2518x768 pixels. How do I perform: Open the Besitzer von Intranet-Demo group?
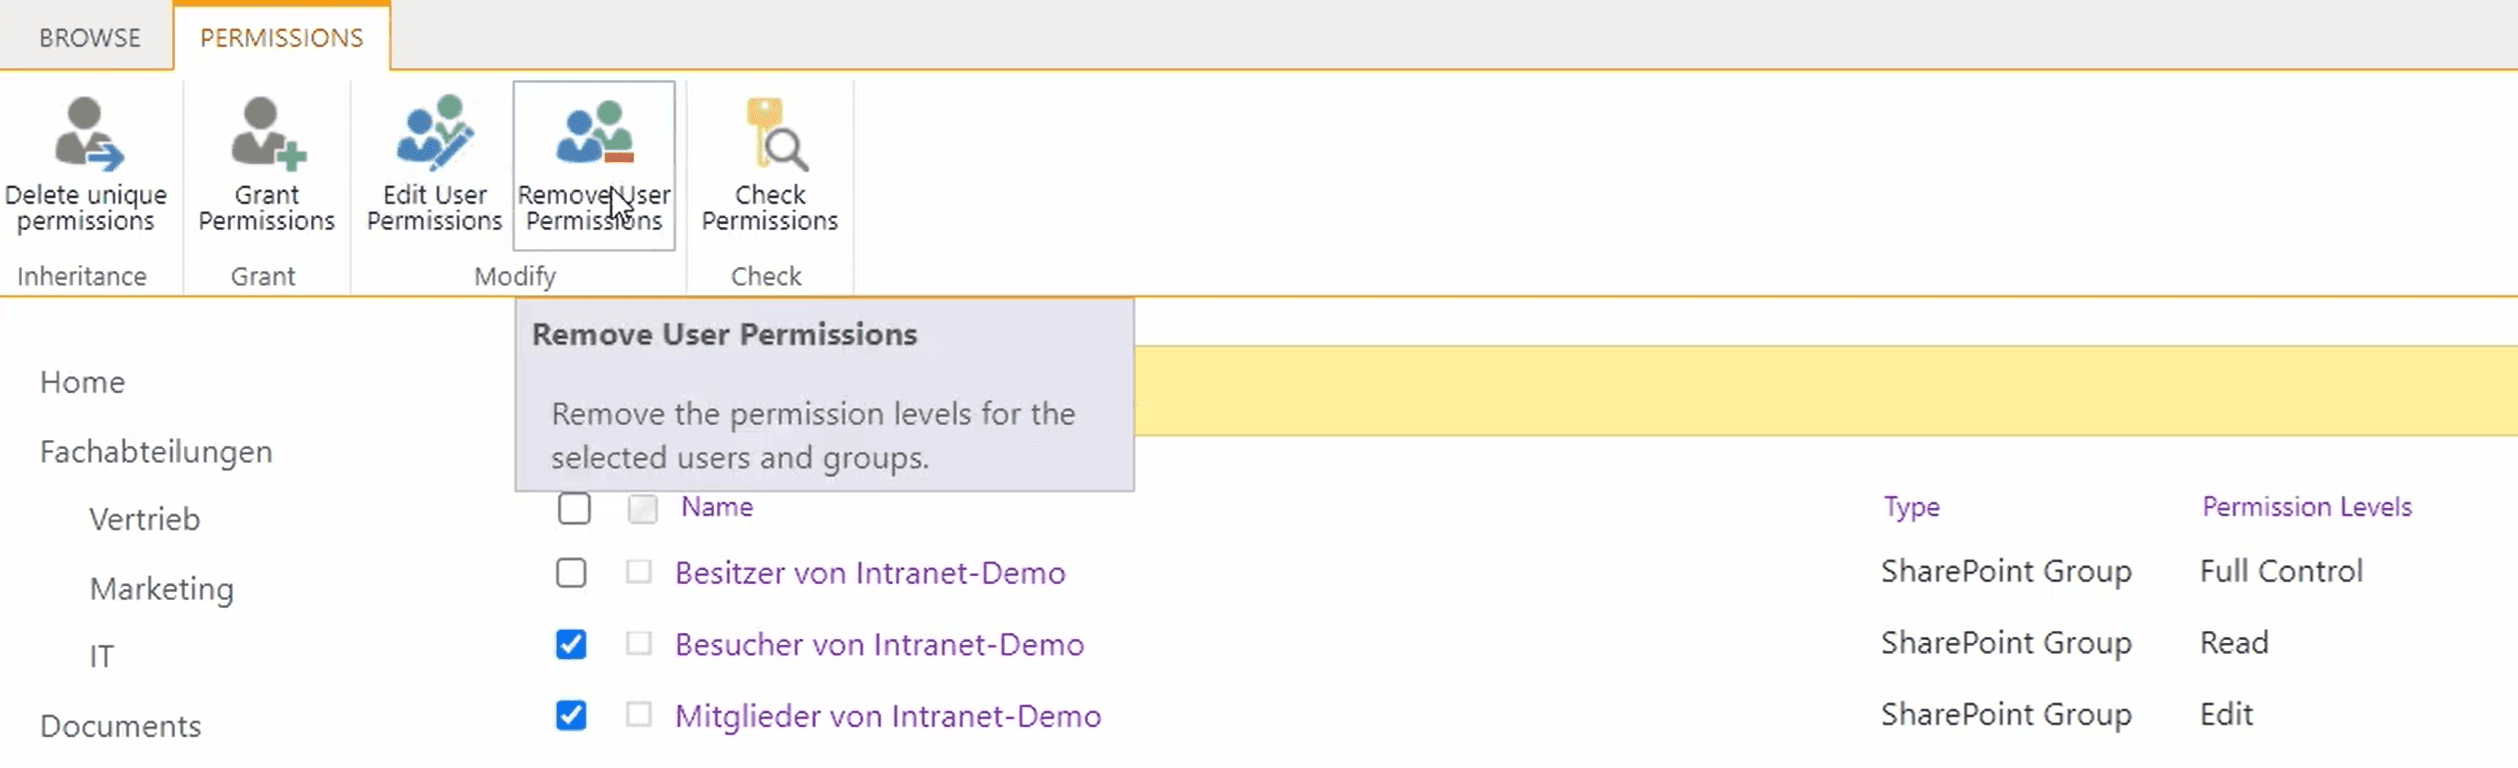click(869, 573)
